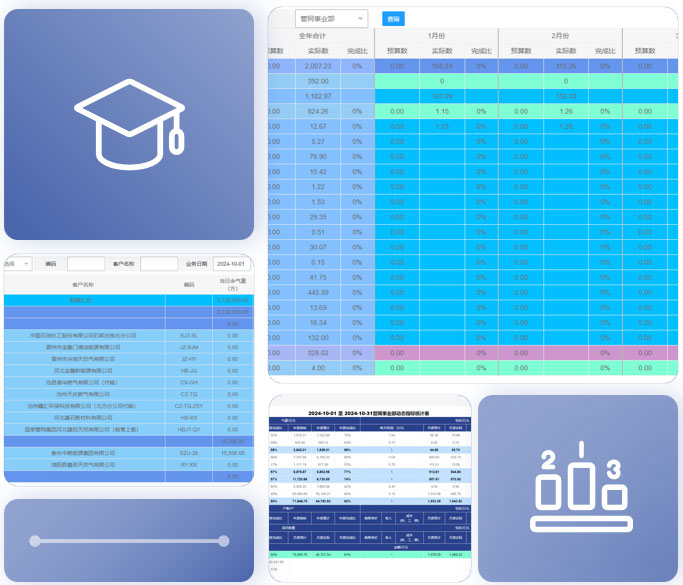This screenshot has height=585, width=683.
Task: Select the 2月份 column group header
Action: point(559,35)
